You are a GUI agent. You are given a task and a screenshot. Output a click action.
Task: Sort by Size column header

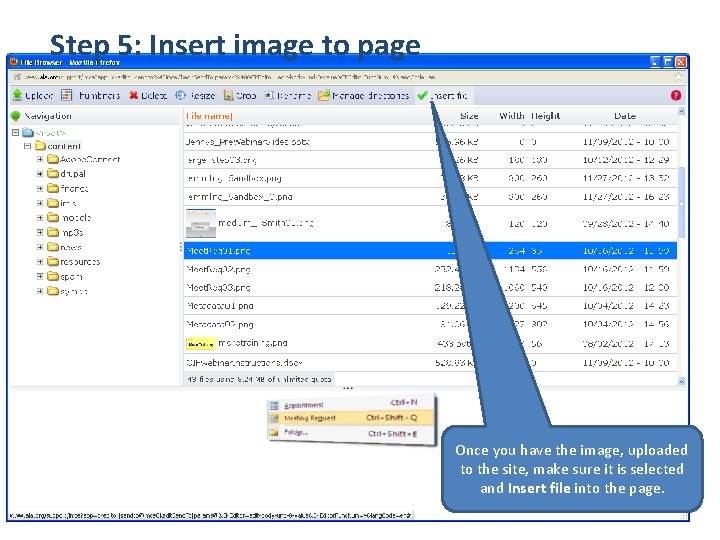pyautogui.click(x=469, y=116)
